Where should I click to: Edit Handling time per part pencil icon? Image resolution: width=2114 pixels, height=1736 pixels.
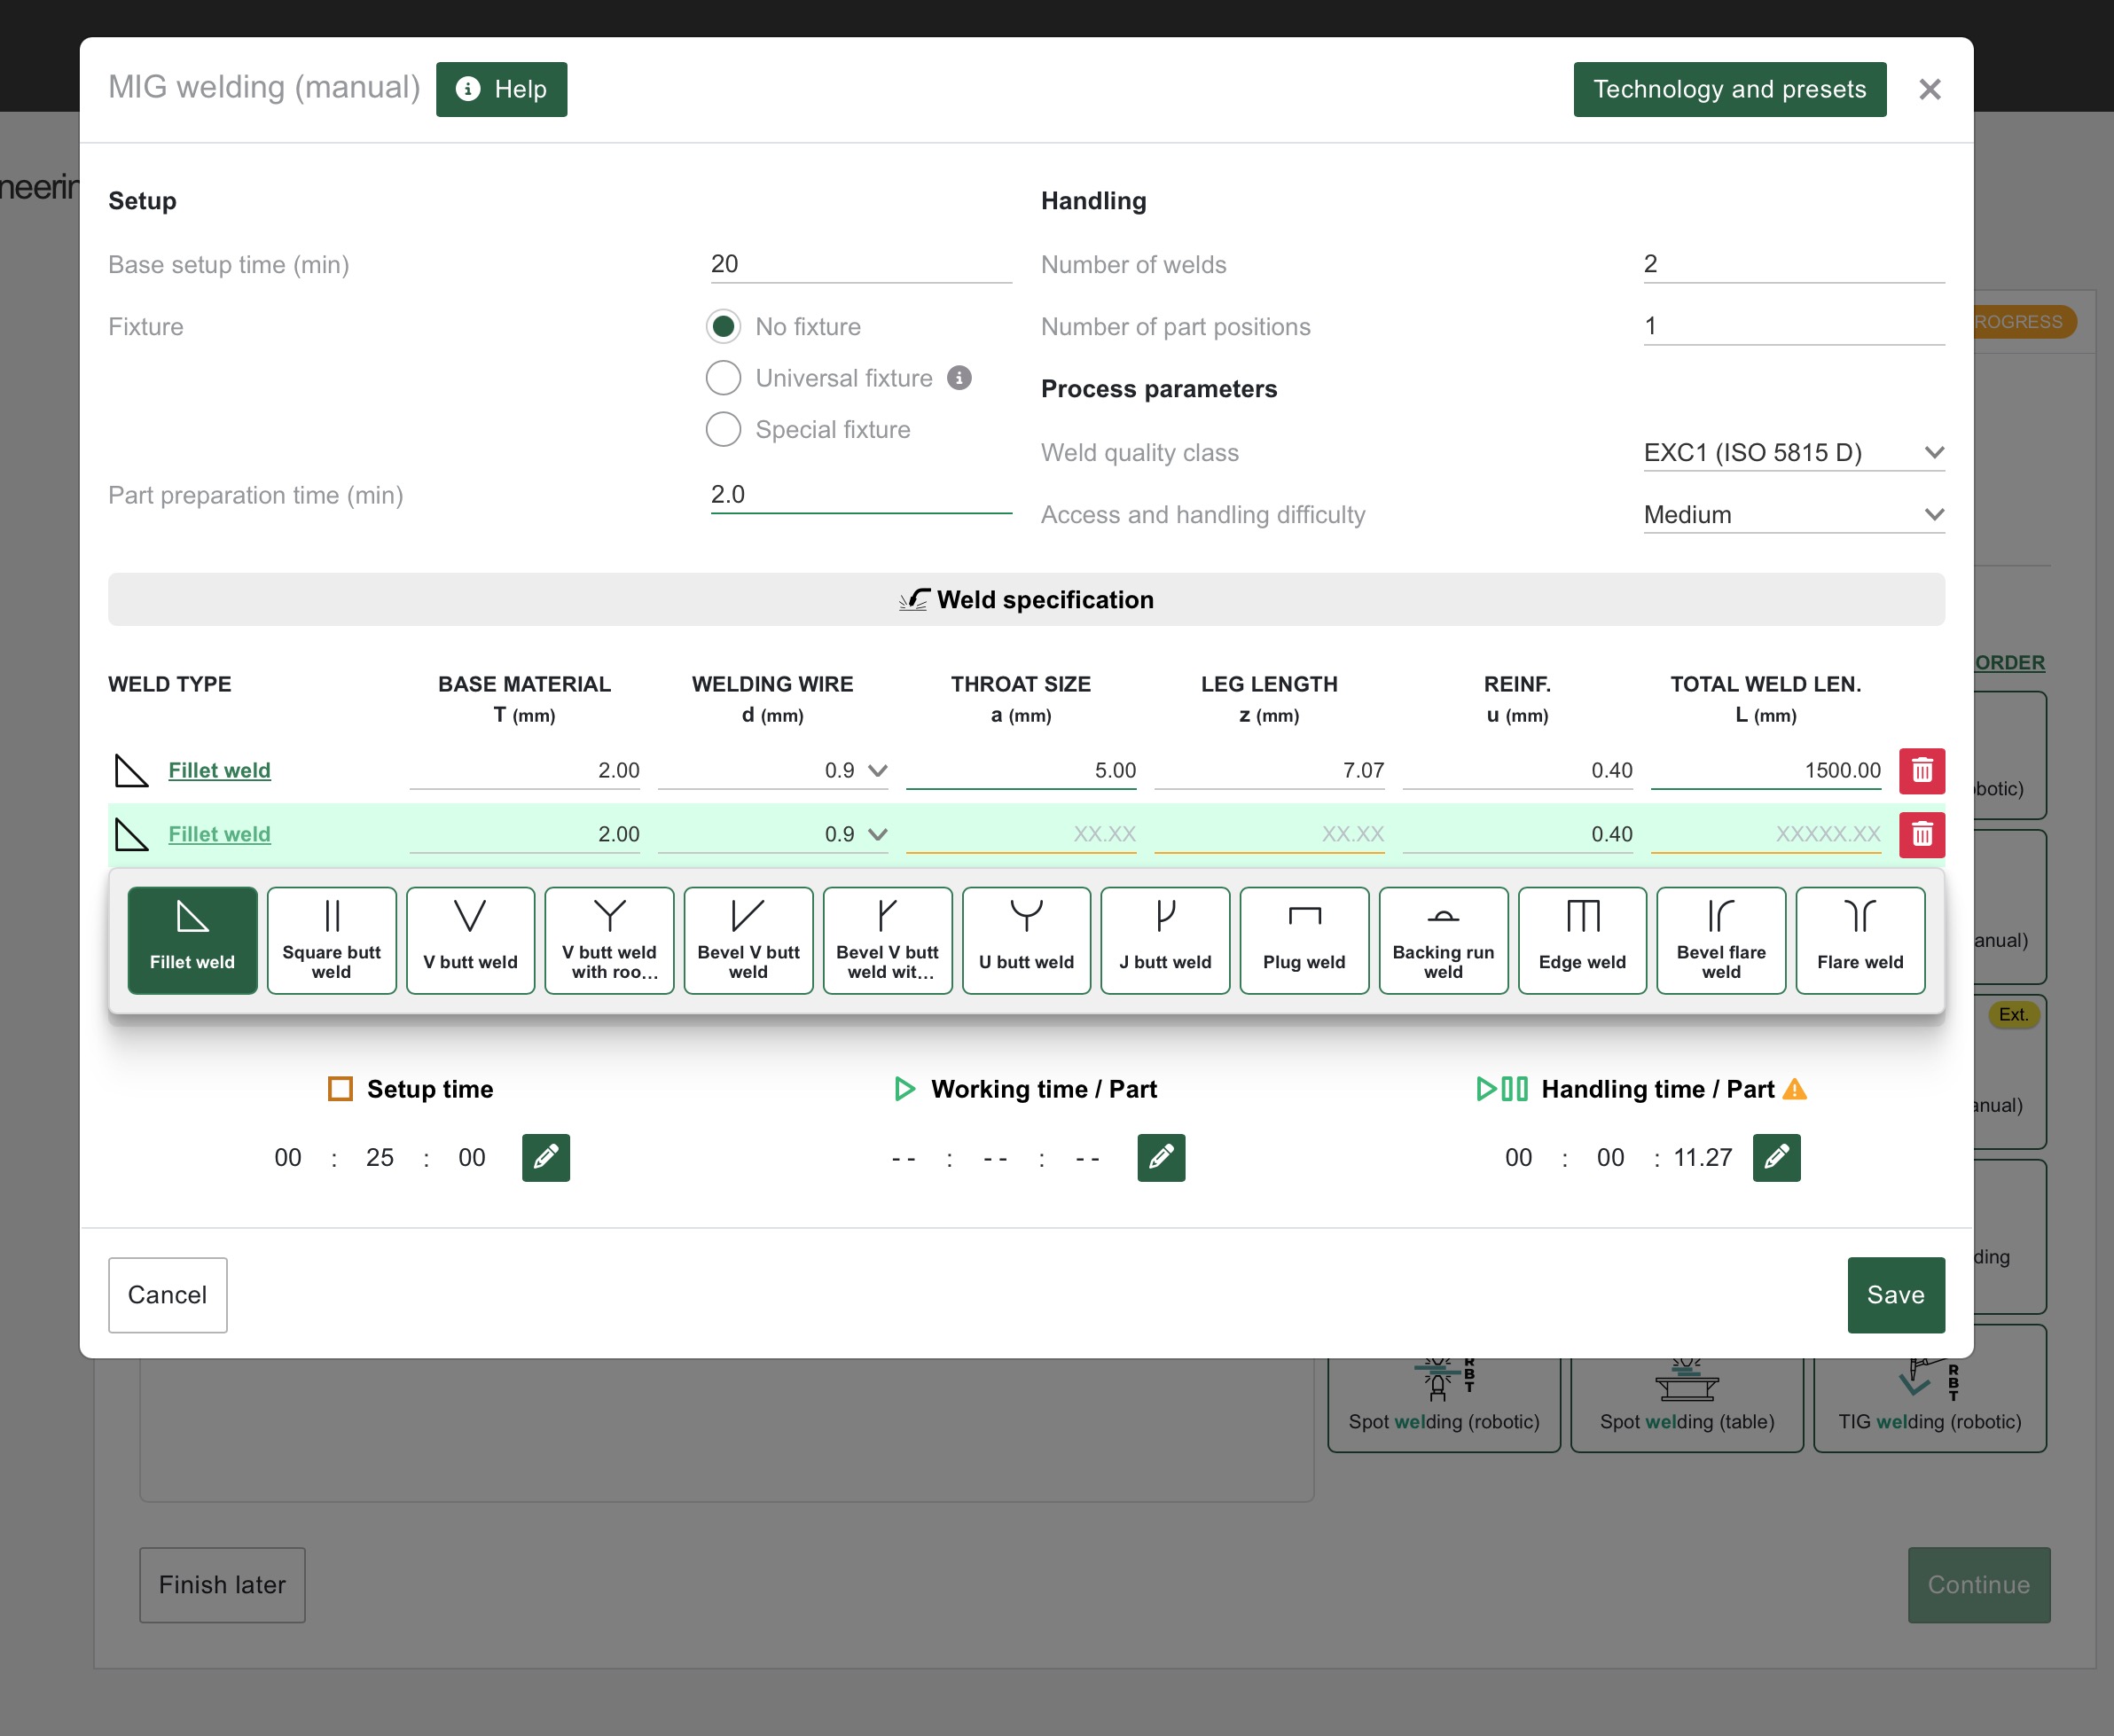(x=1776, y=1157)
